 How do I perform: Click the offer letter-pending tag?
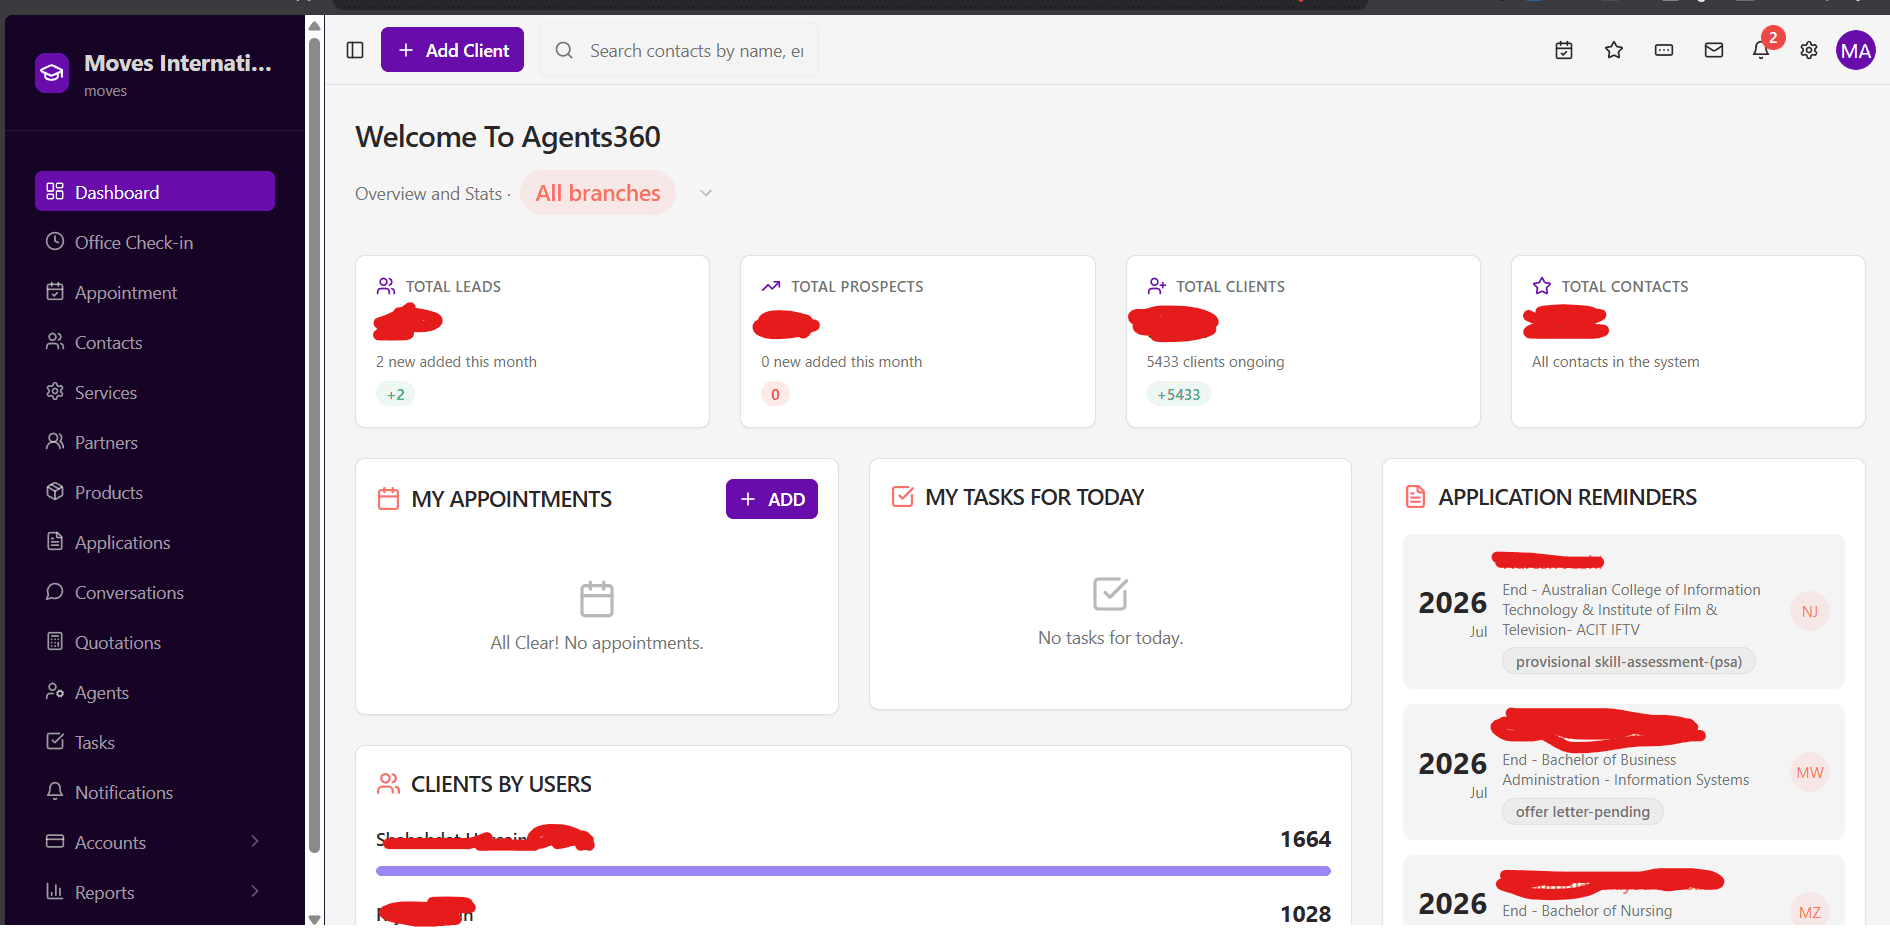[1583, 811]
